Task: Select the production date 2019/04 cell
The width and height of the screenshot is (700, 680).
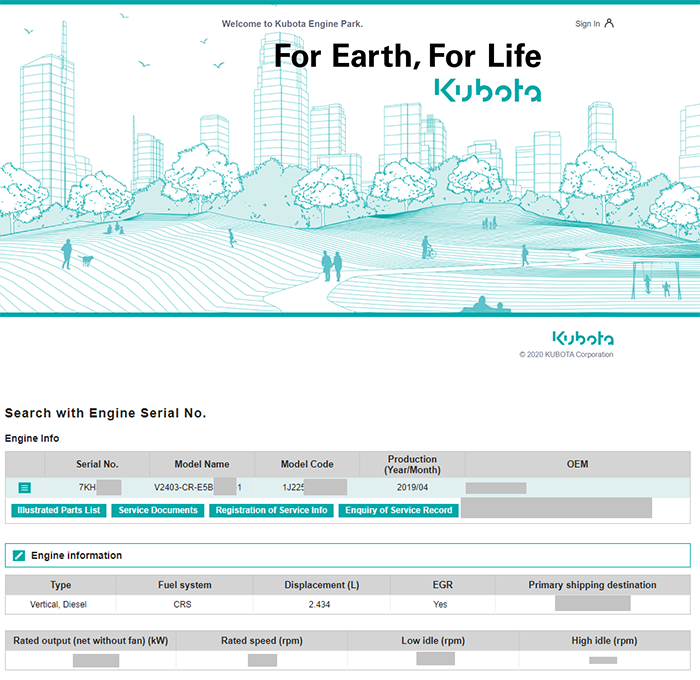Action: tap(412, 488)
